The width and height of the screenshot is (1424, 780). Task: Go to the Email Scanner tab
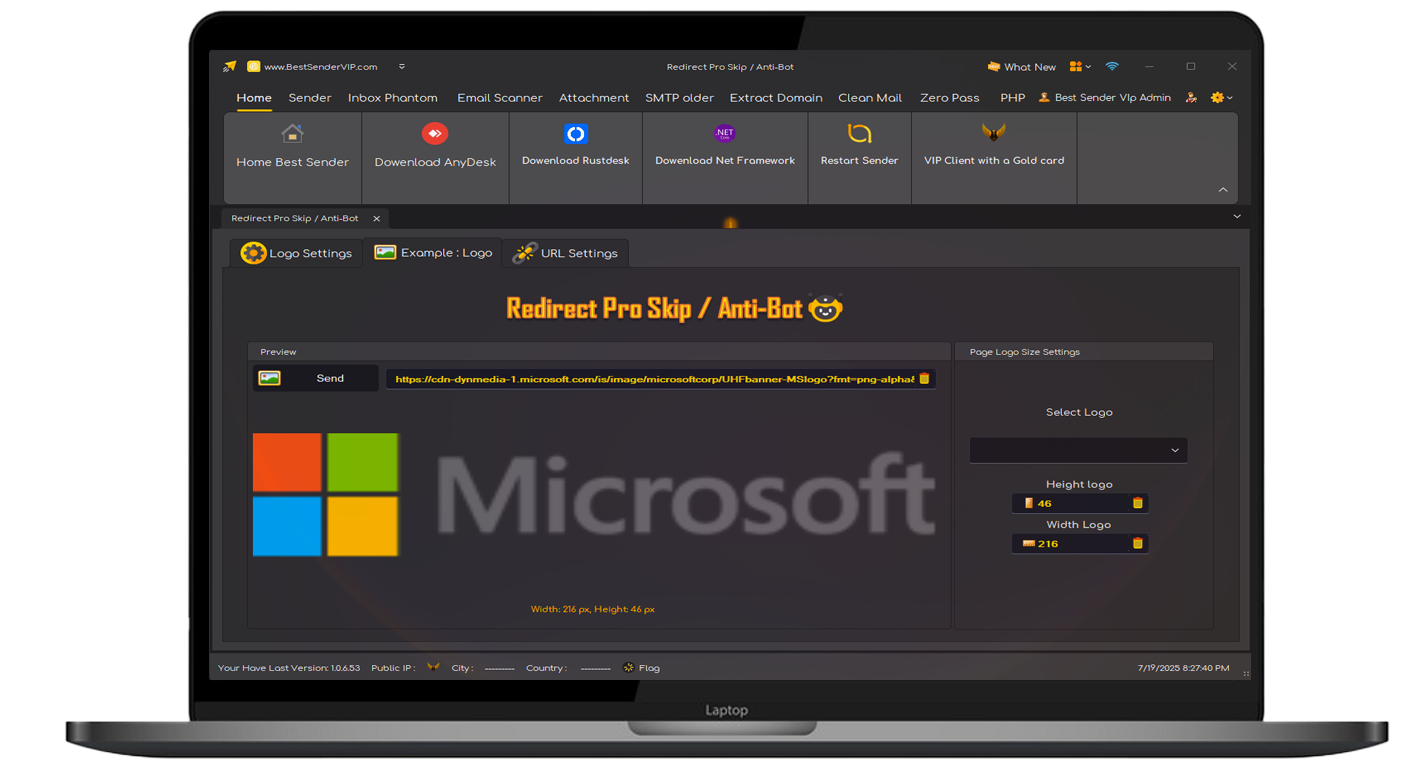(x=500, y=98)
